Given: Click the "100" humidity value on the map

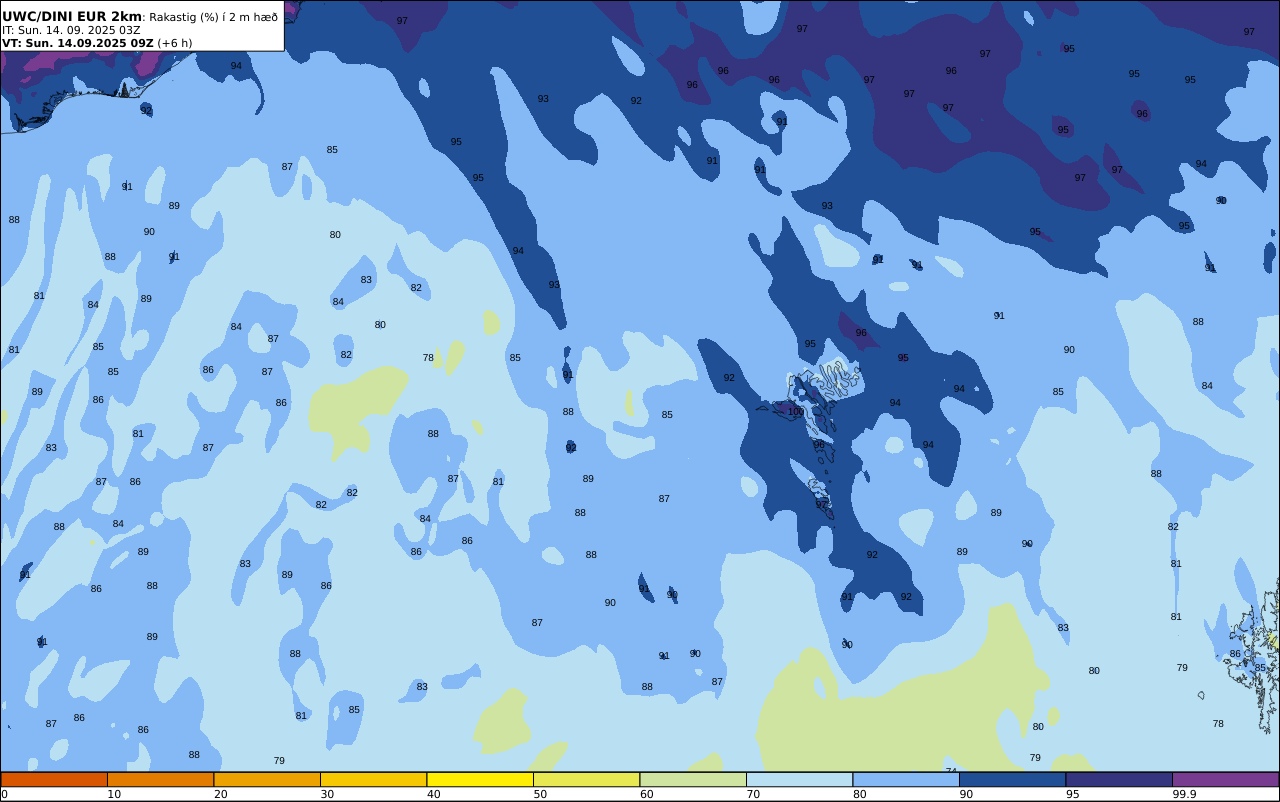Looking at the screenshot, I should tap(796, 411).
